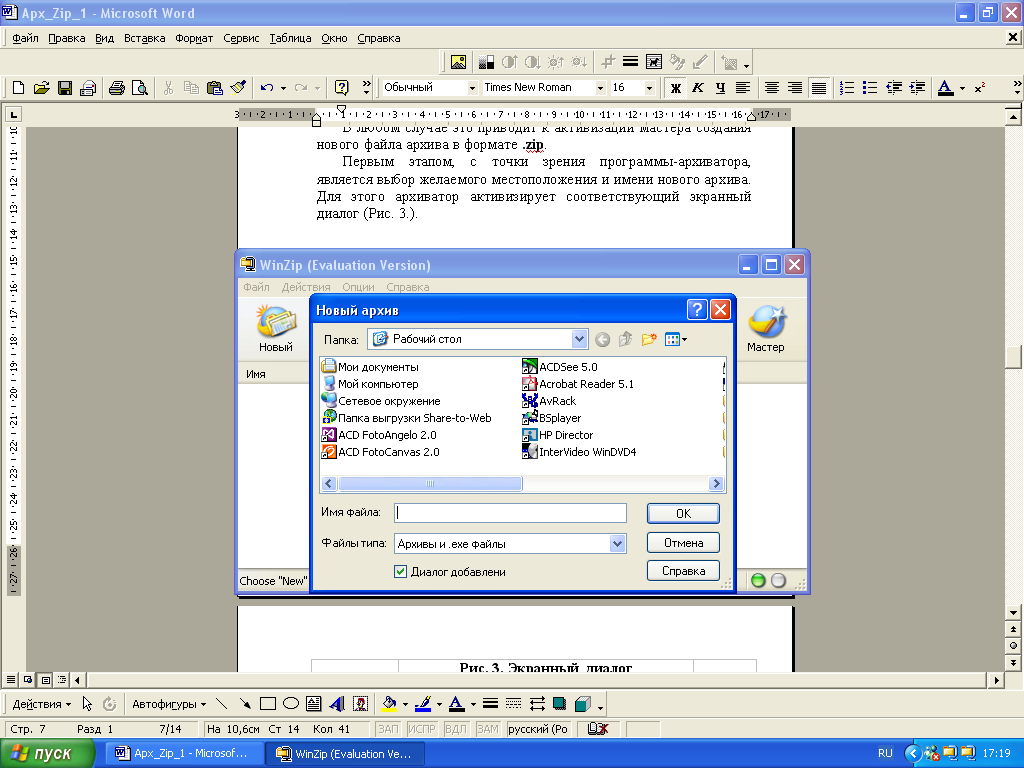
Task: Insert WordArt from Drawing toolbar
Action: 337,703
